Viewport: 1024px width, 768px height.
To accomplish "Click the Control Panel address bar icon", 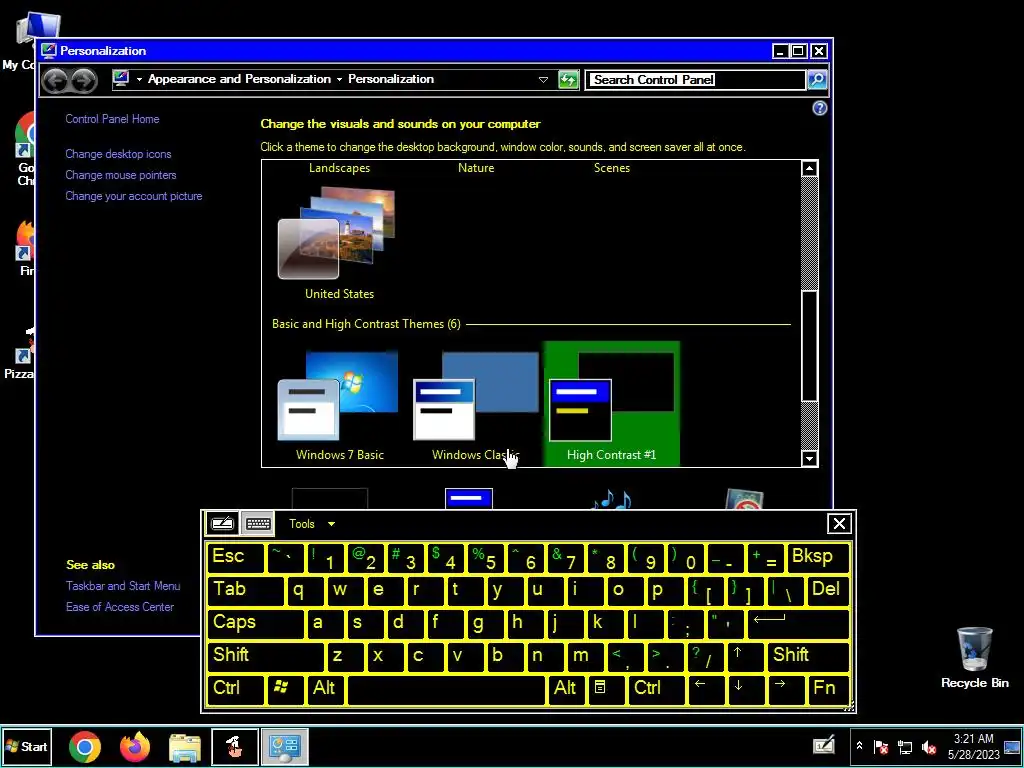I will pyautogui.click(x=121, y=79).
